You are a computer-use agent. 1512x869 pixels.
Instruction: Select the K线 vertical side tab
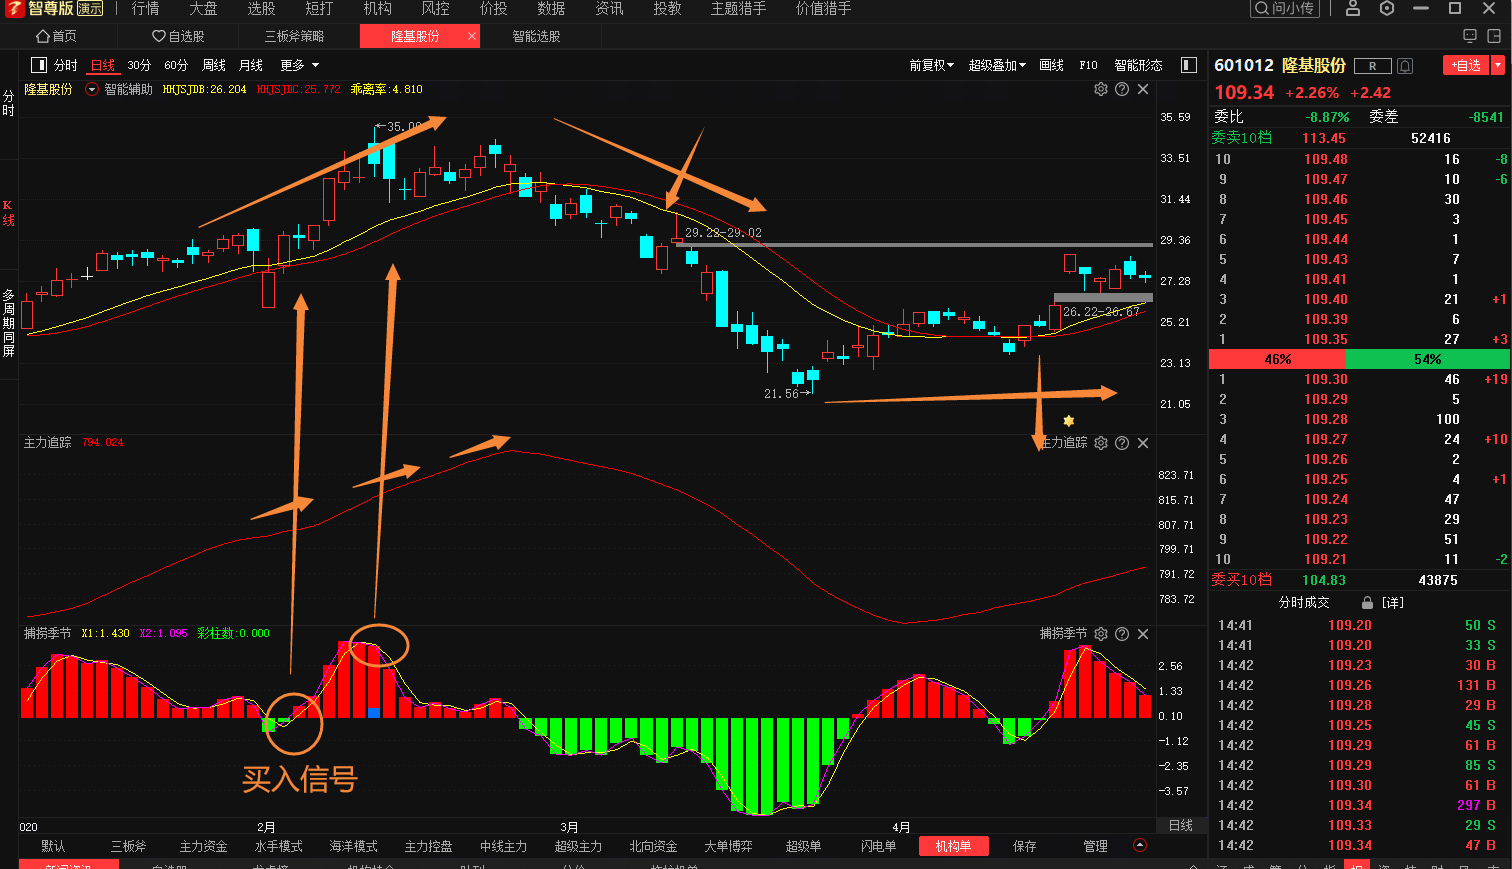(8, 214)
